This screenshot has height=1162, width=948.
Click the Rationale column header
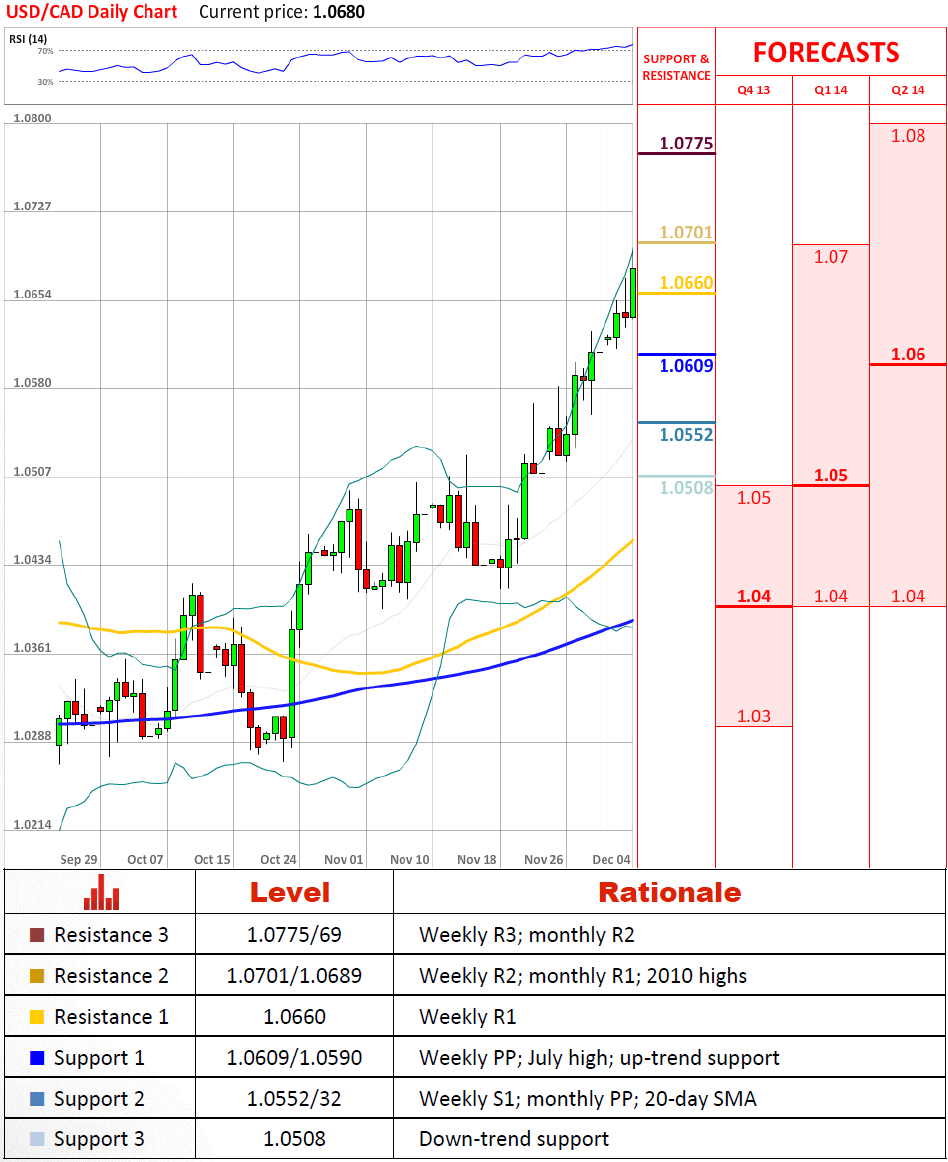670,892
